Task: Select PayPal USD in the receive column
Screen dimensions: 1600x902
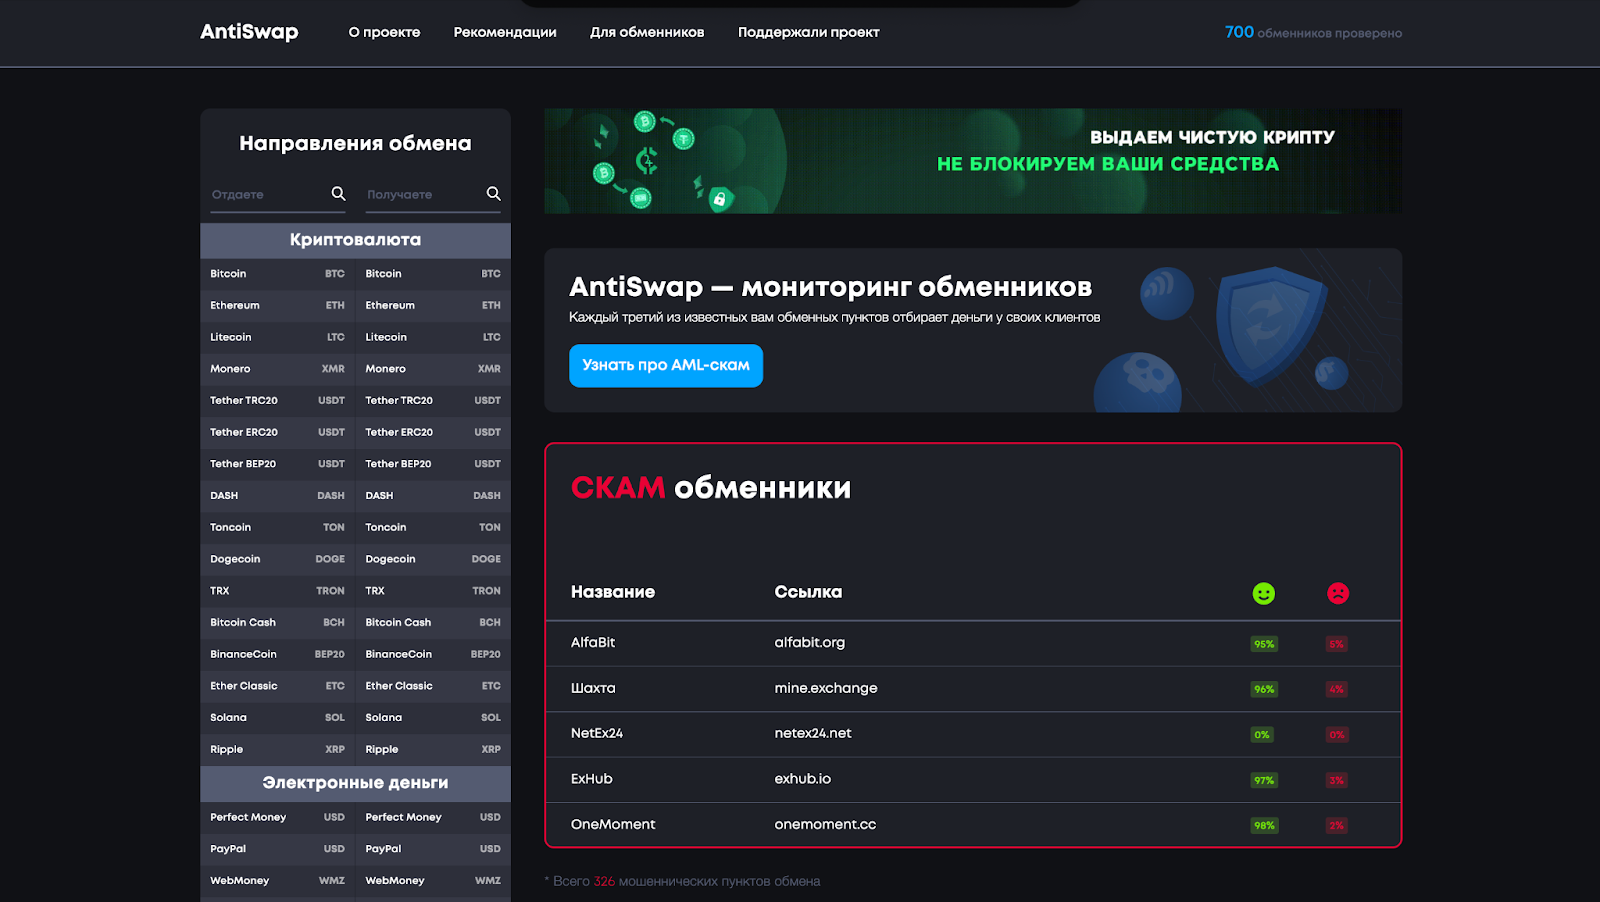Action: [x=433, y=849]
